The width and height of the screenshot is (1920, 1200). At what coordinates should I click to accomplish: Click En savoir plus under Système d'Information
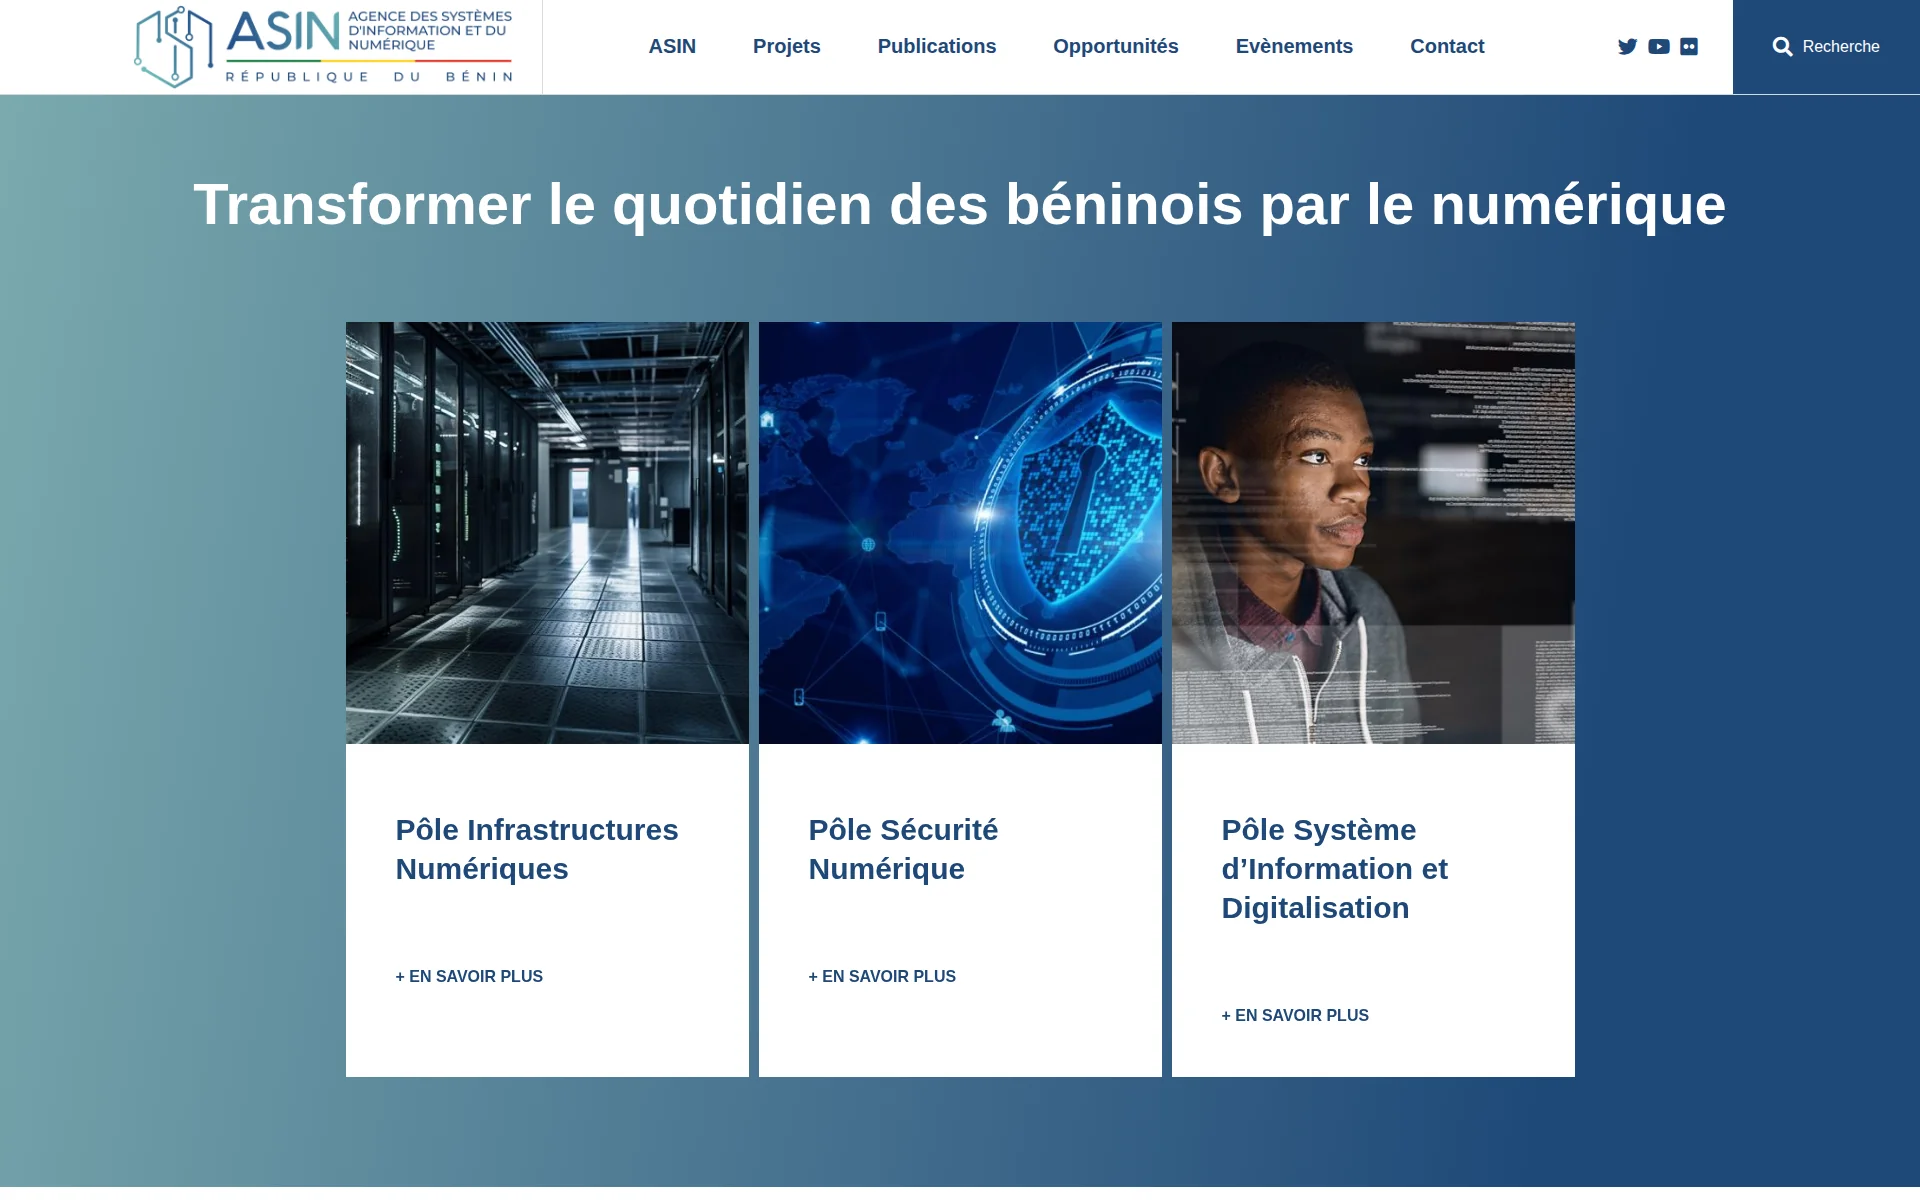point(1295,1015)
